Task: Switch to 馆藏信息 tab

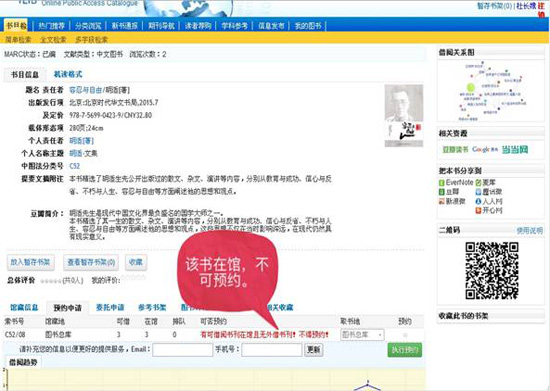Action: 24,308
